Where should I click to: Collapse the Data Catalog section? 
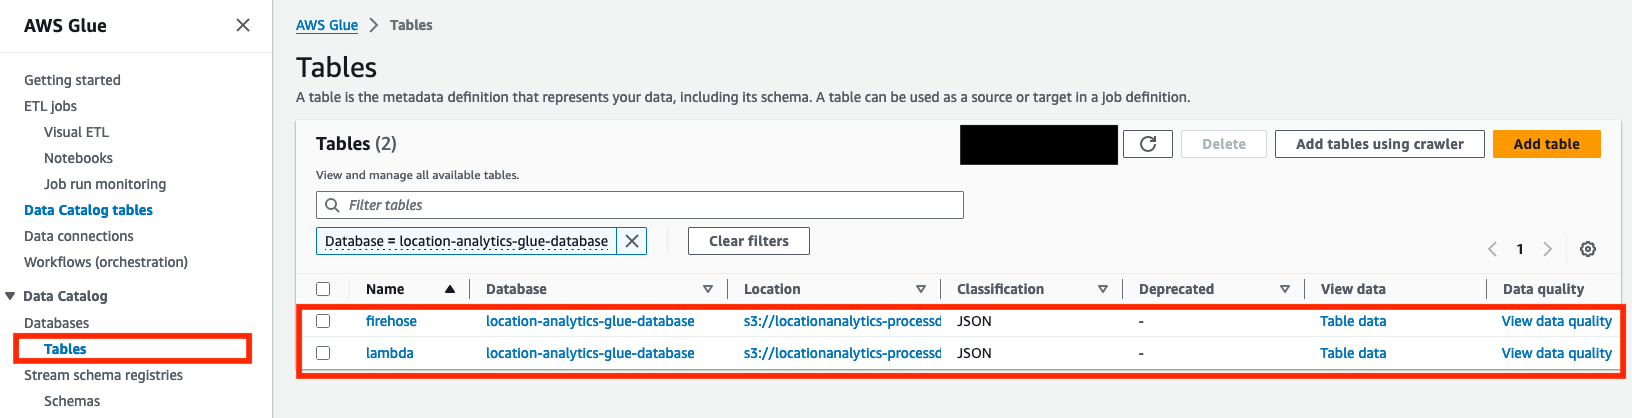point(10,296)
